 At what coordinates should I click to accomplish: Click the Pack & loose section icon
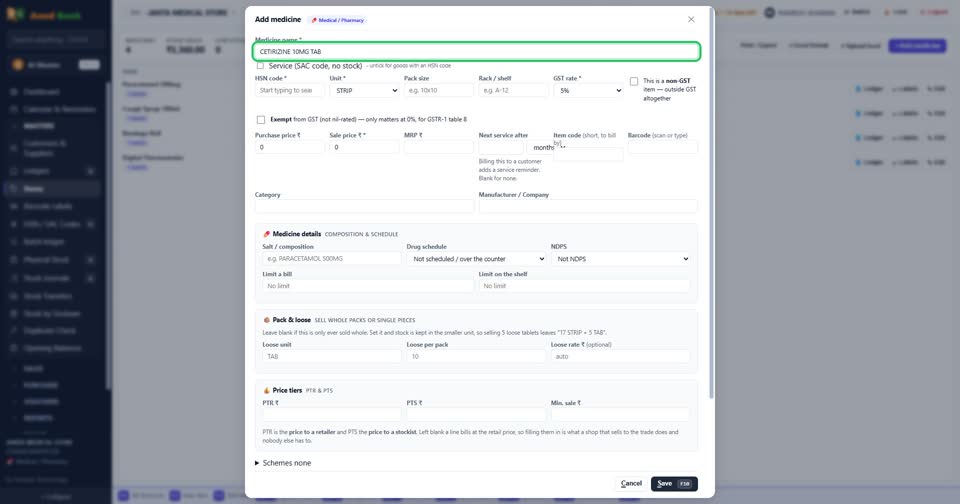tap(266, 320)
